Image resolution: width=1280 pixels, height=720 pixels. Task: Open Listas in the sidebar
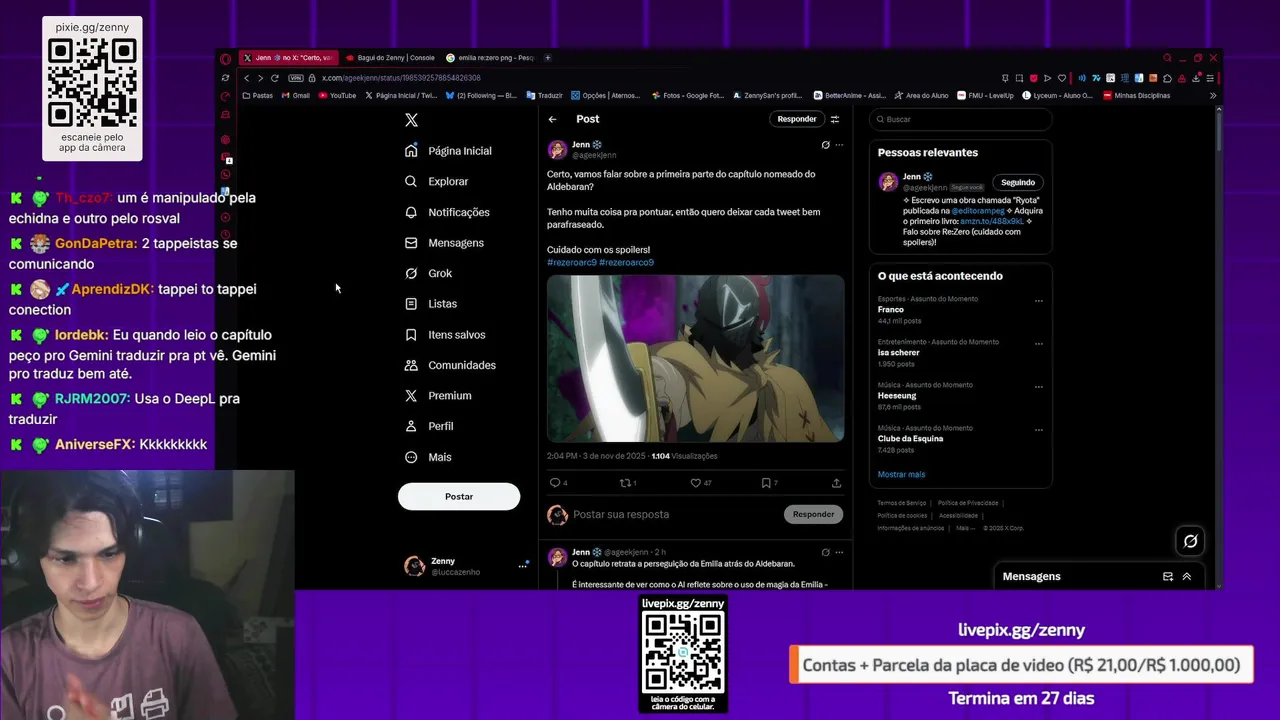[431, 304]
